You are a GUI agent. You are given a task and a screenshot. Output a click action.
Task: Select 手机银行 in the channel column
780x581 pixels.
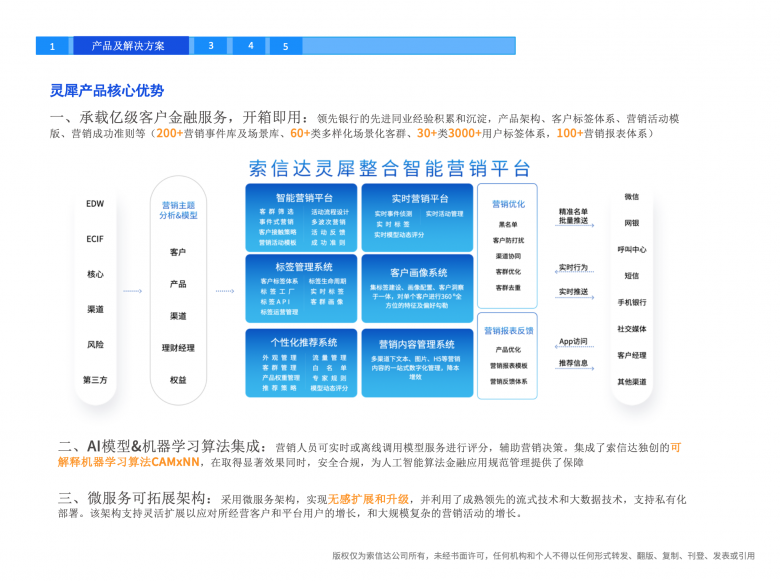click(x=632, y=302)
